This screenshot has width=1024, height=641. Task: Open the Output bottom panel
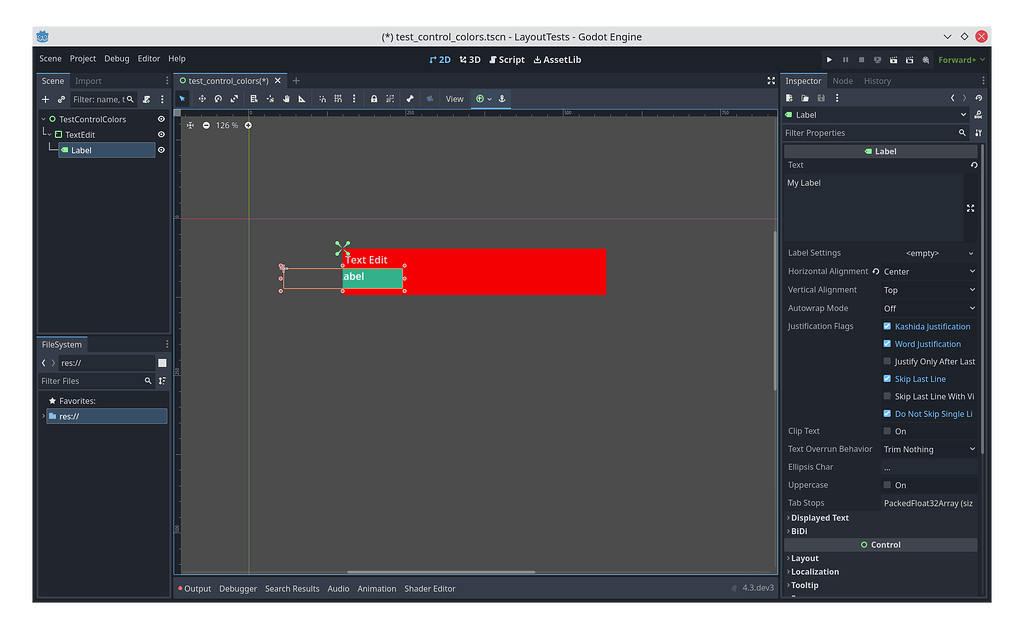[x=196, y=589]
